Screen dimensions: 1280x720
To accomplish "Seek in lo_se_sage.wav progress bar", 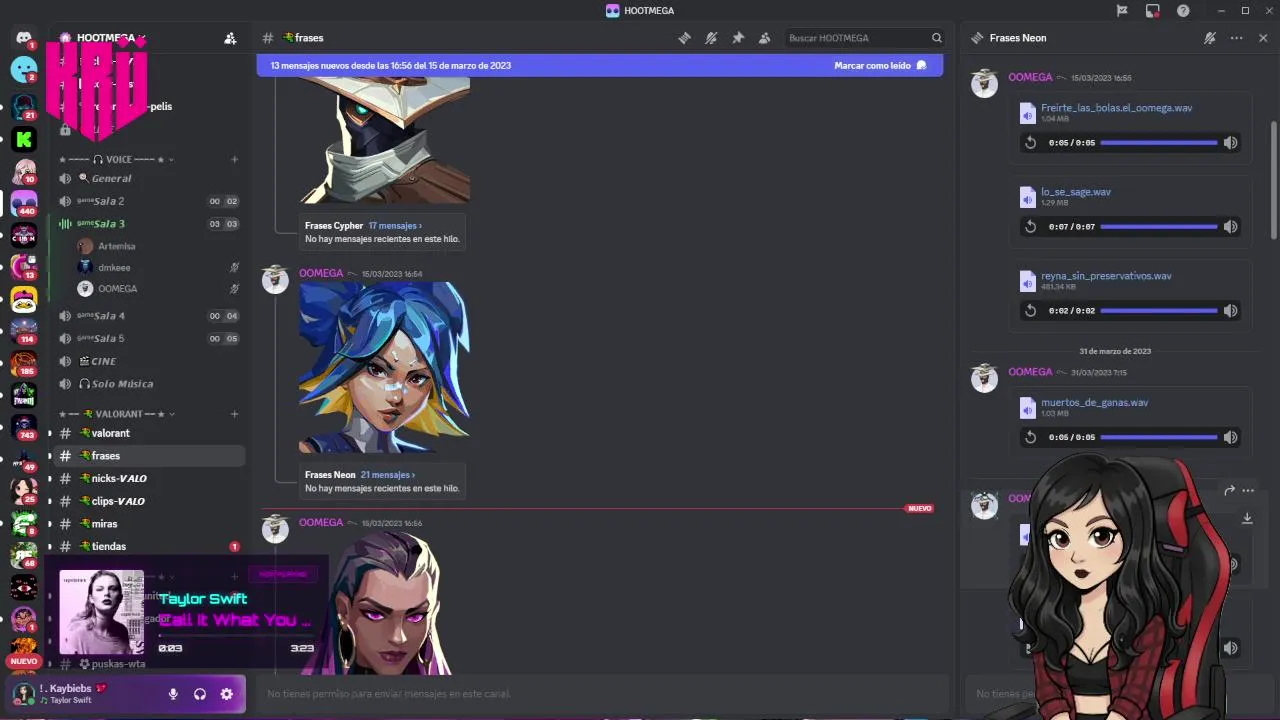I will click(x=1159, y=227).
